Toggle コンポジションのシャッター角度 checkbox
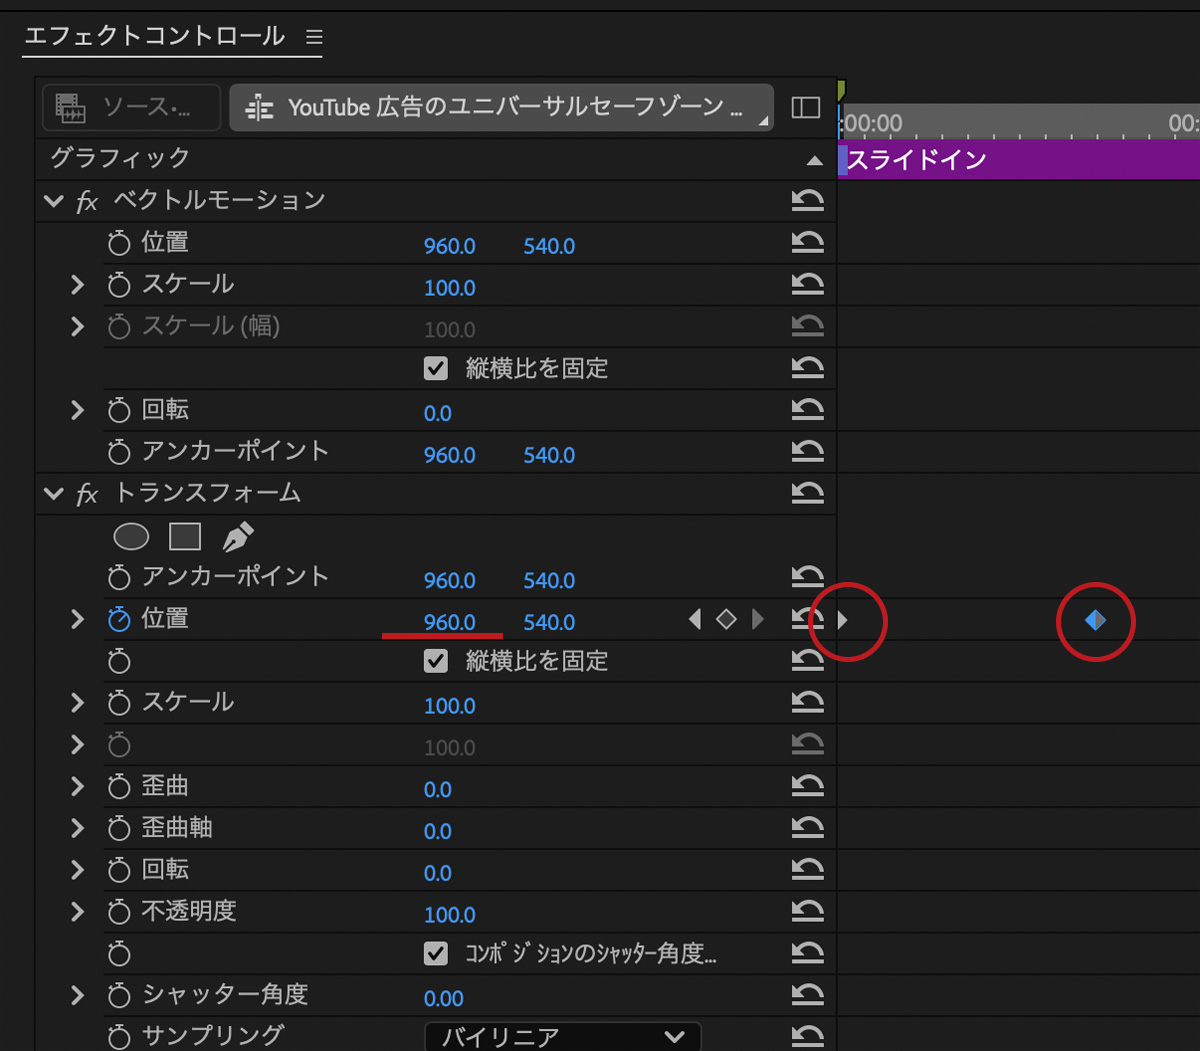The height and width of the screenshot is (1051, 1200). coord(436,954)
